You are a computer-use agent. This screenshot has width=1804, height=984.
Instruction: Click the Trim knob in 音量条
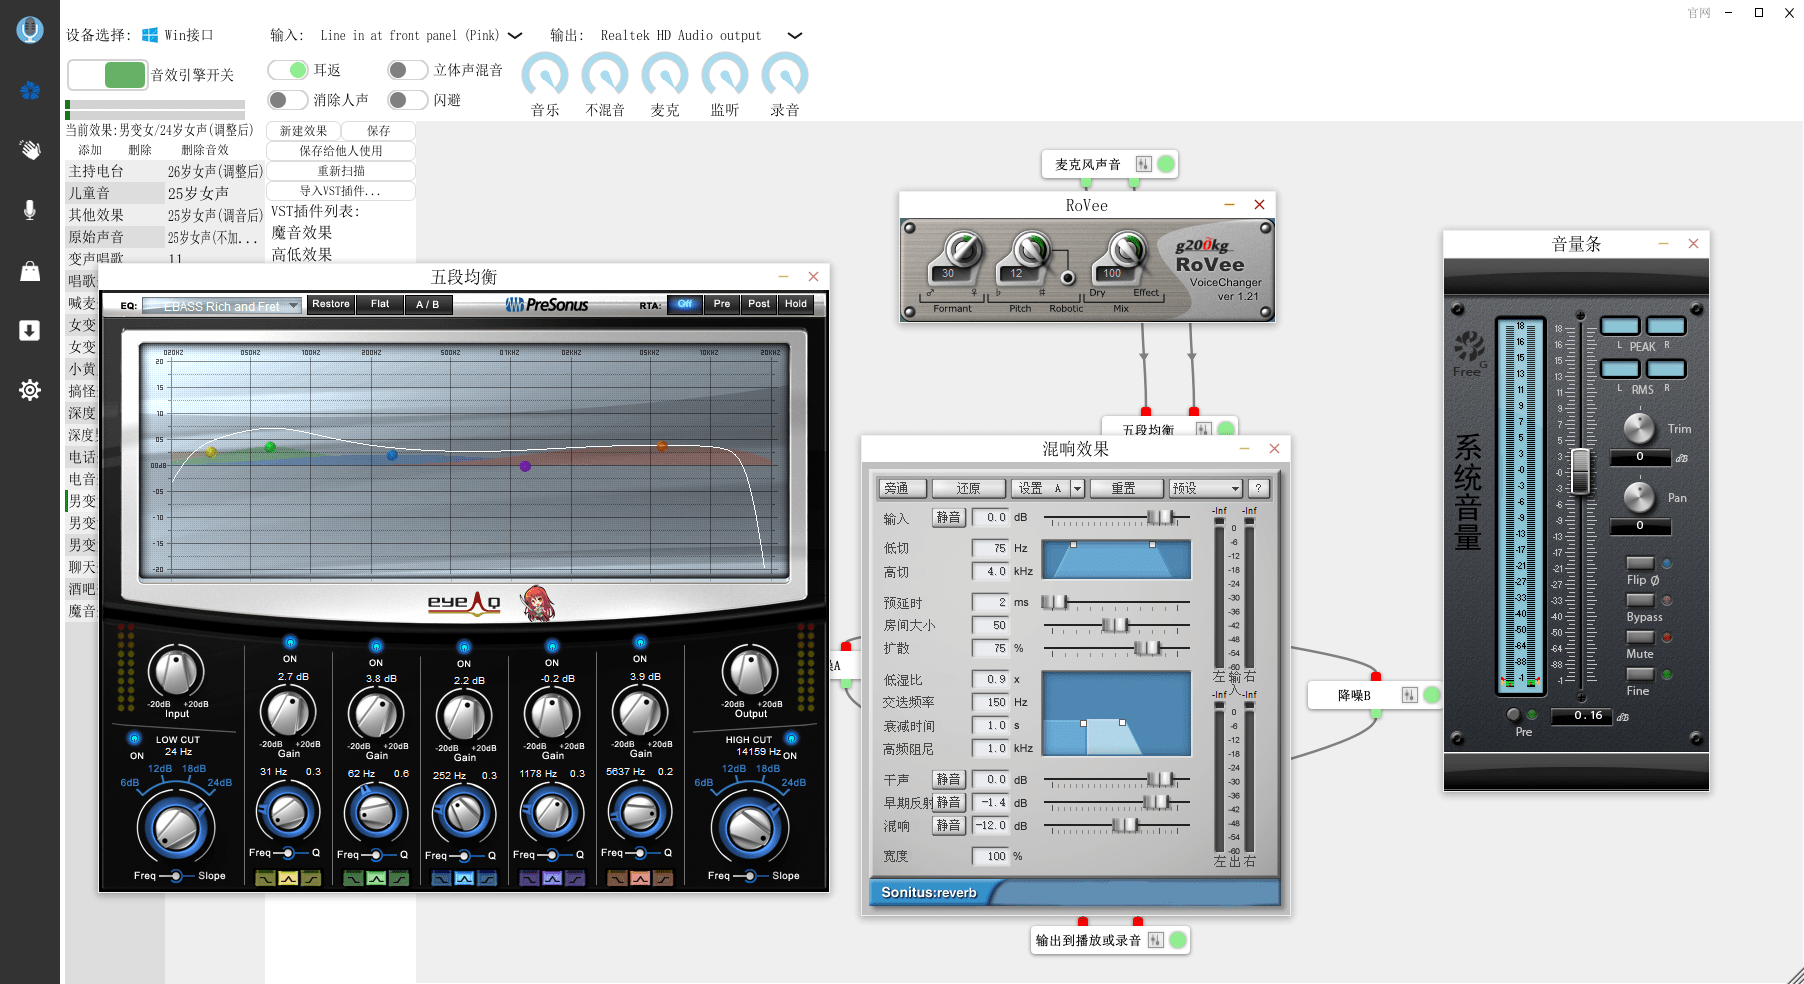point(1639,428)
